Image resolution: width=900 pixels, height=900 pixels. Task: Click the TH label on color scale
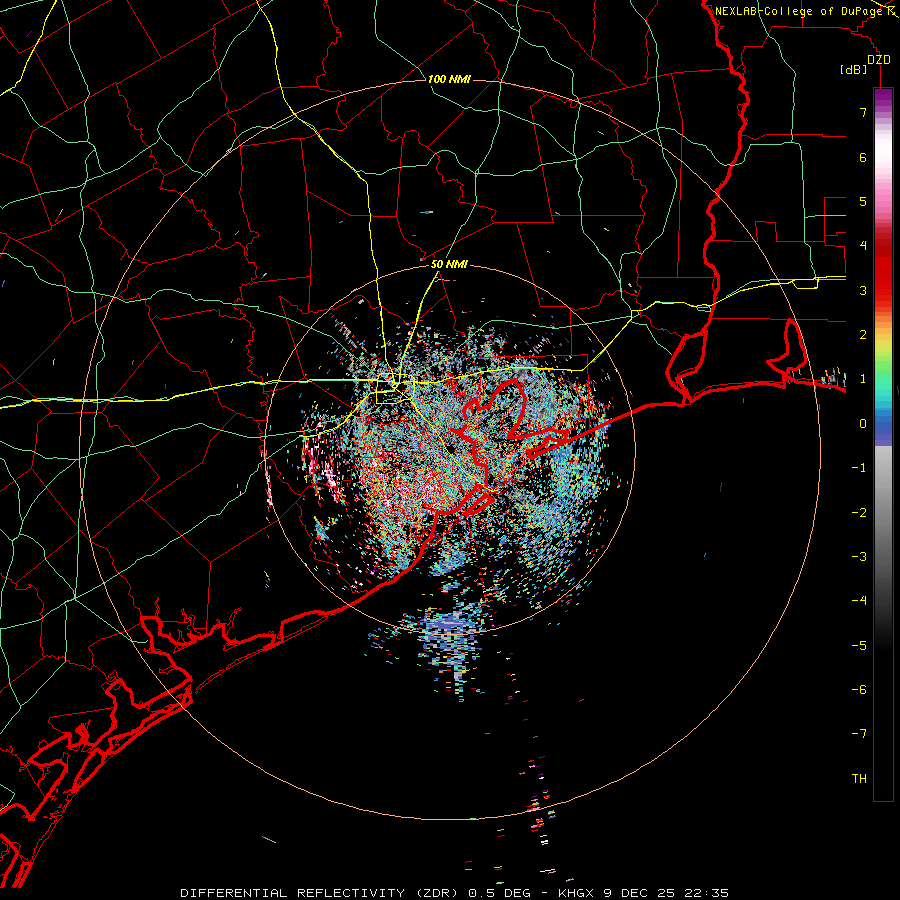pyautogui.click(x=859, y=778)
